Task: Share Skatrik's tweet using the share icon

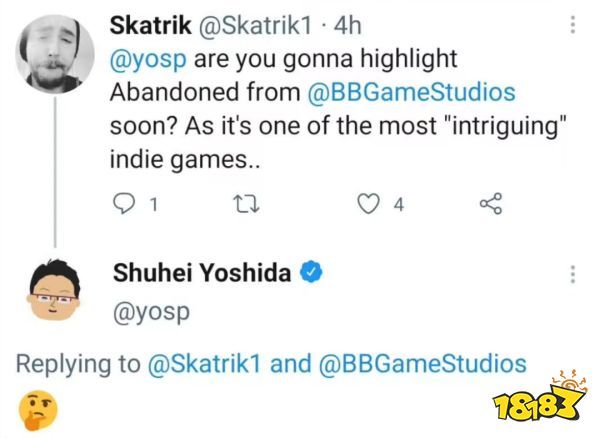Action: (x=490, y=205)
